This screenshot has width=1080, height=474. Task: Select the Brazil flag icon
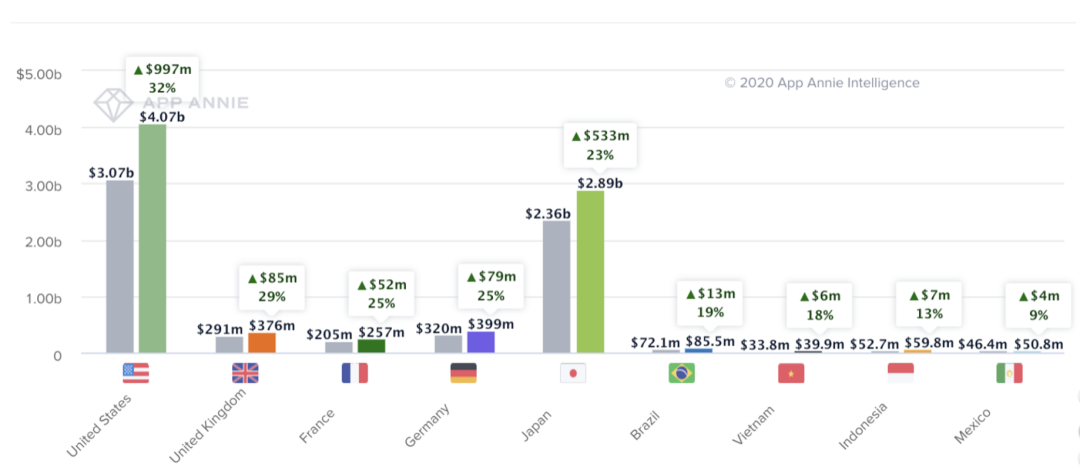pyautogui.click(x=682, y=373)
